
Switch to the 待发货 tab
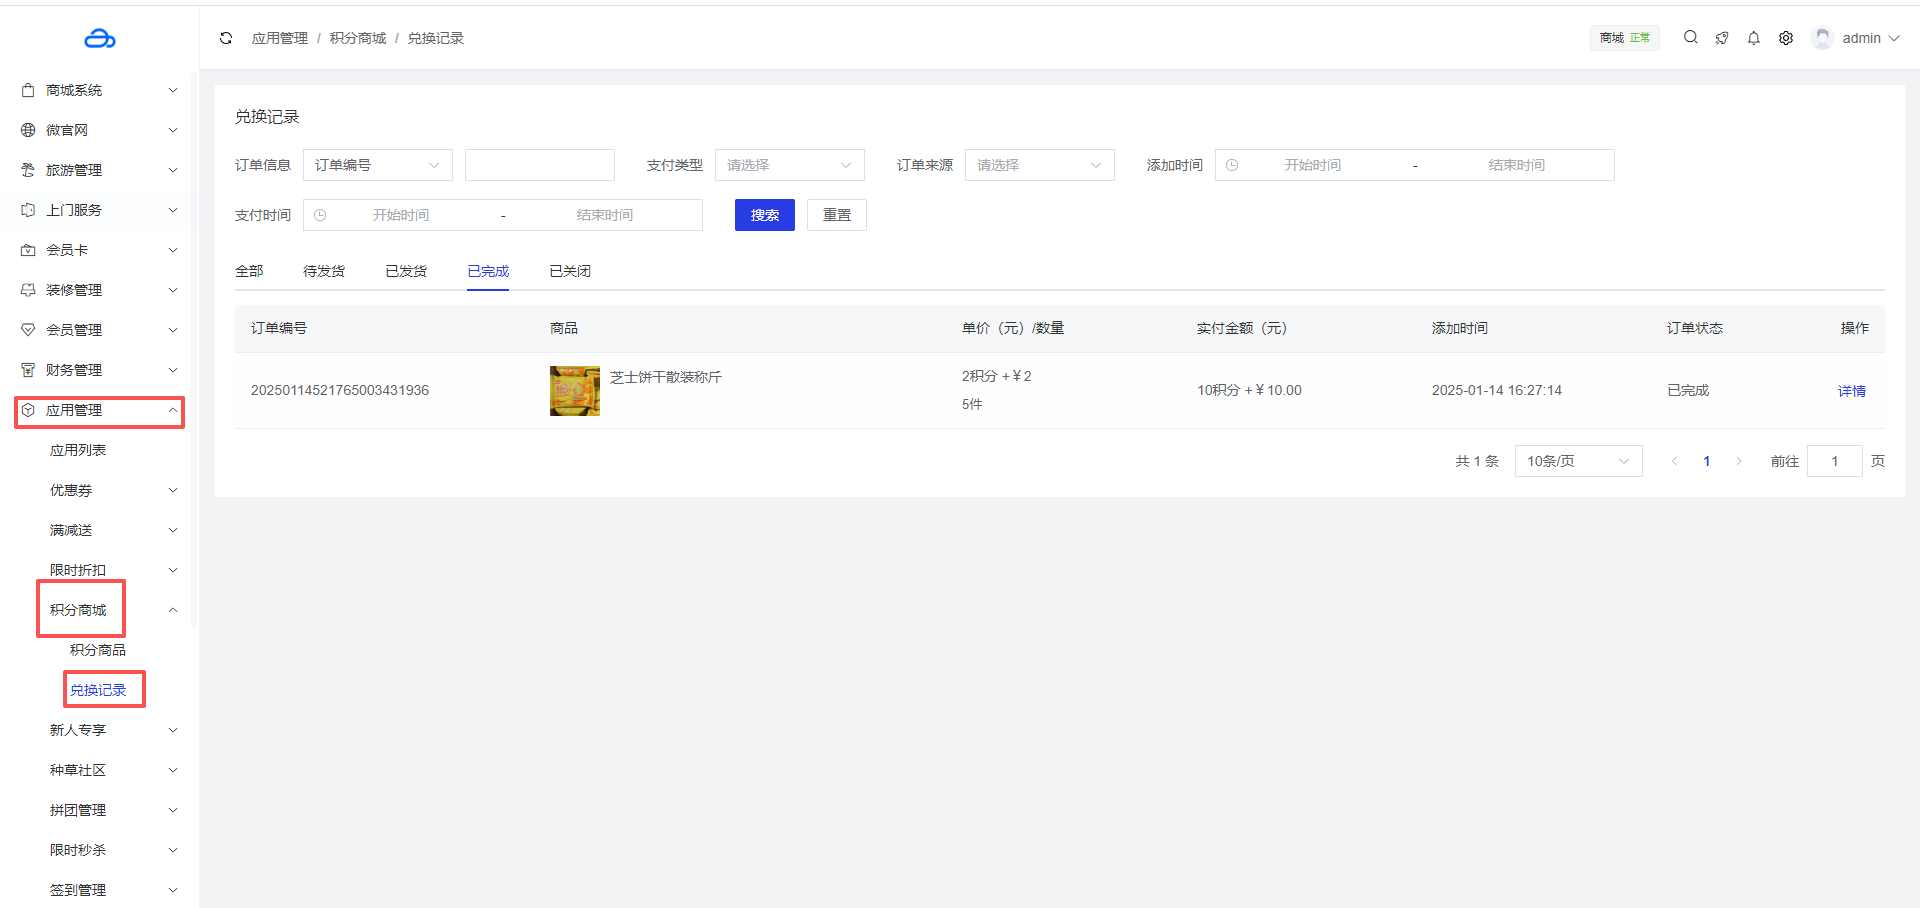point(324,271)
